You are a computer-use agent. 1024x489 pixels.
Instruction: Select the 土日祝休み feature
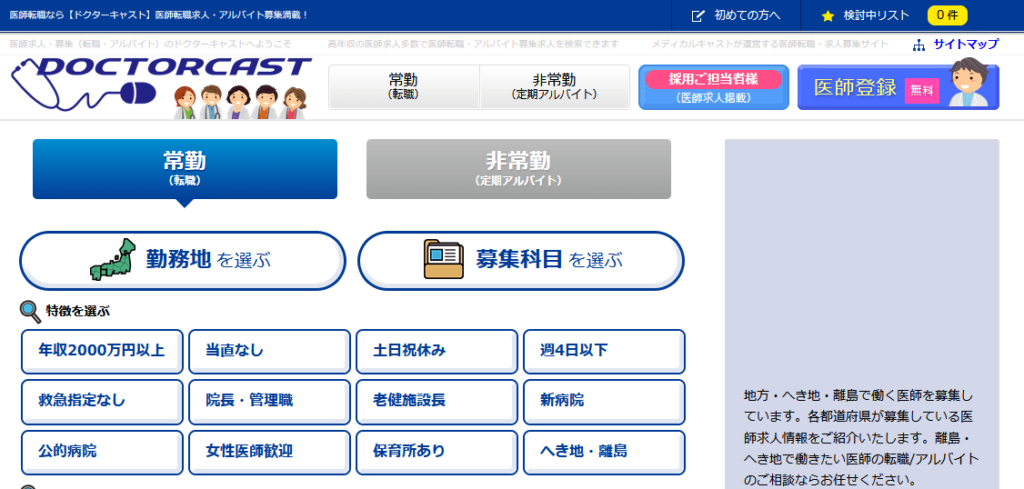click(x=437, y=351)
